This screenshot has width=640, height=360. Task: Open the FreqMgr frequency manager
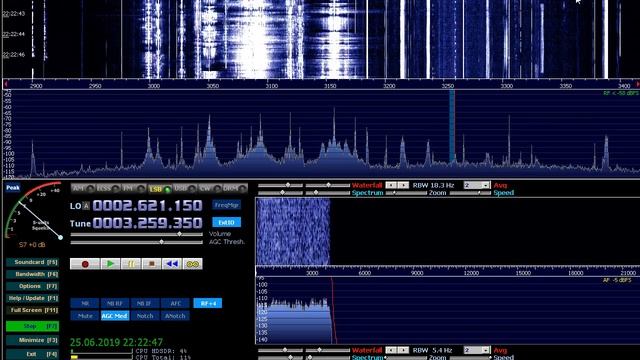pyautogui.click(x=227, y=205)
